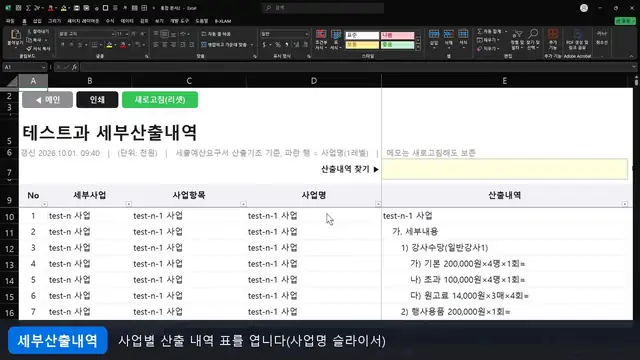This screenshot has height=360, width=640.
Task: Toggle center horizontal alignment
Action: pos(164,44)
